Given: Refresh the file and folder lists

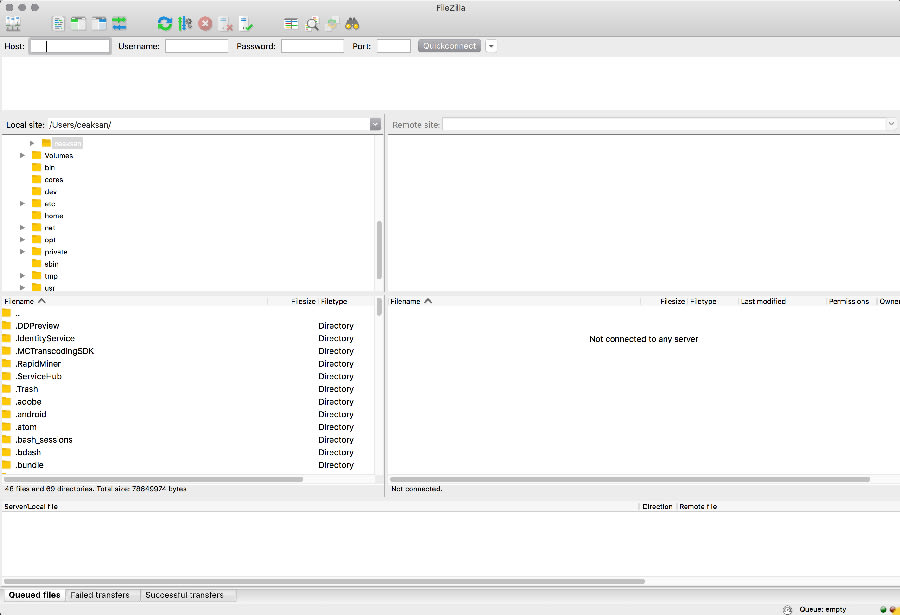Looking at the screenshot, I should pyautogui.click(x=165, y=24).
